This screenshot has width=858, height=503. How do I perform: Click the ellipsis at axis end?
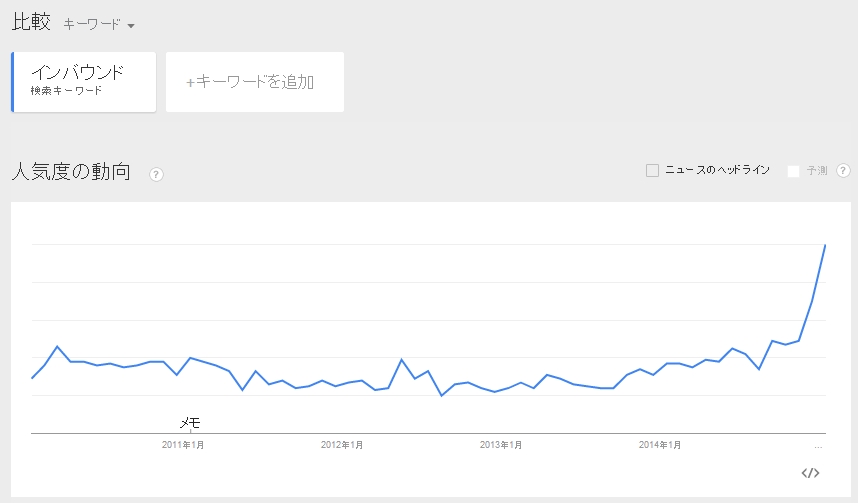[x=818, y=447]
